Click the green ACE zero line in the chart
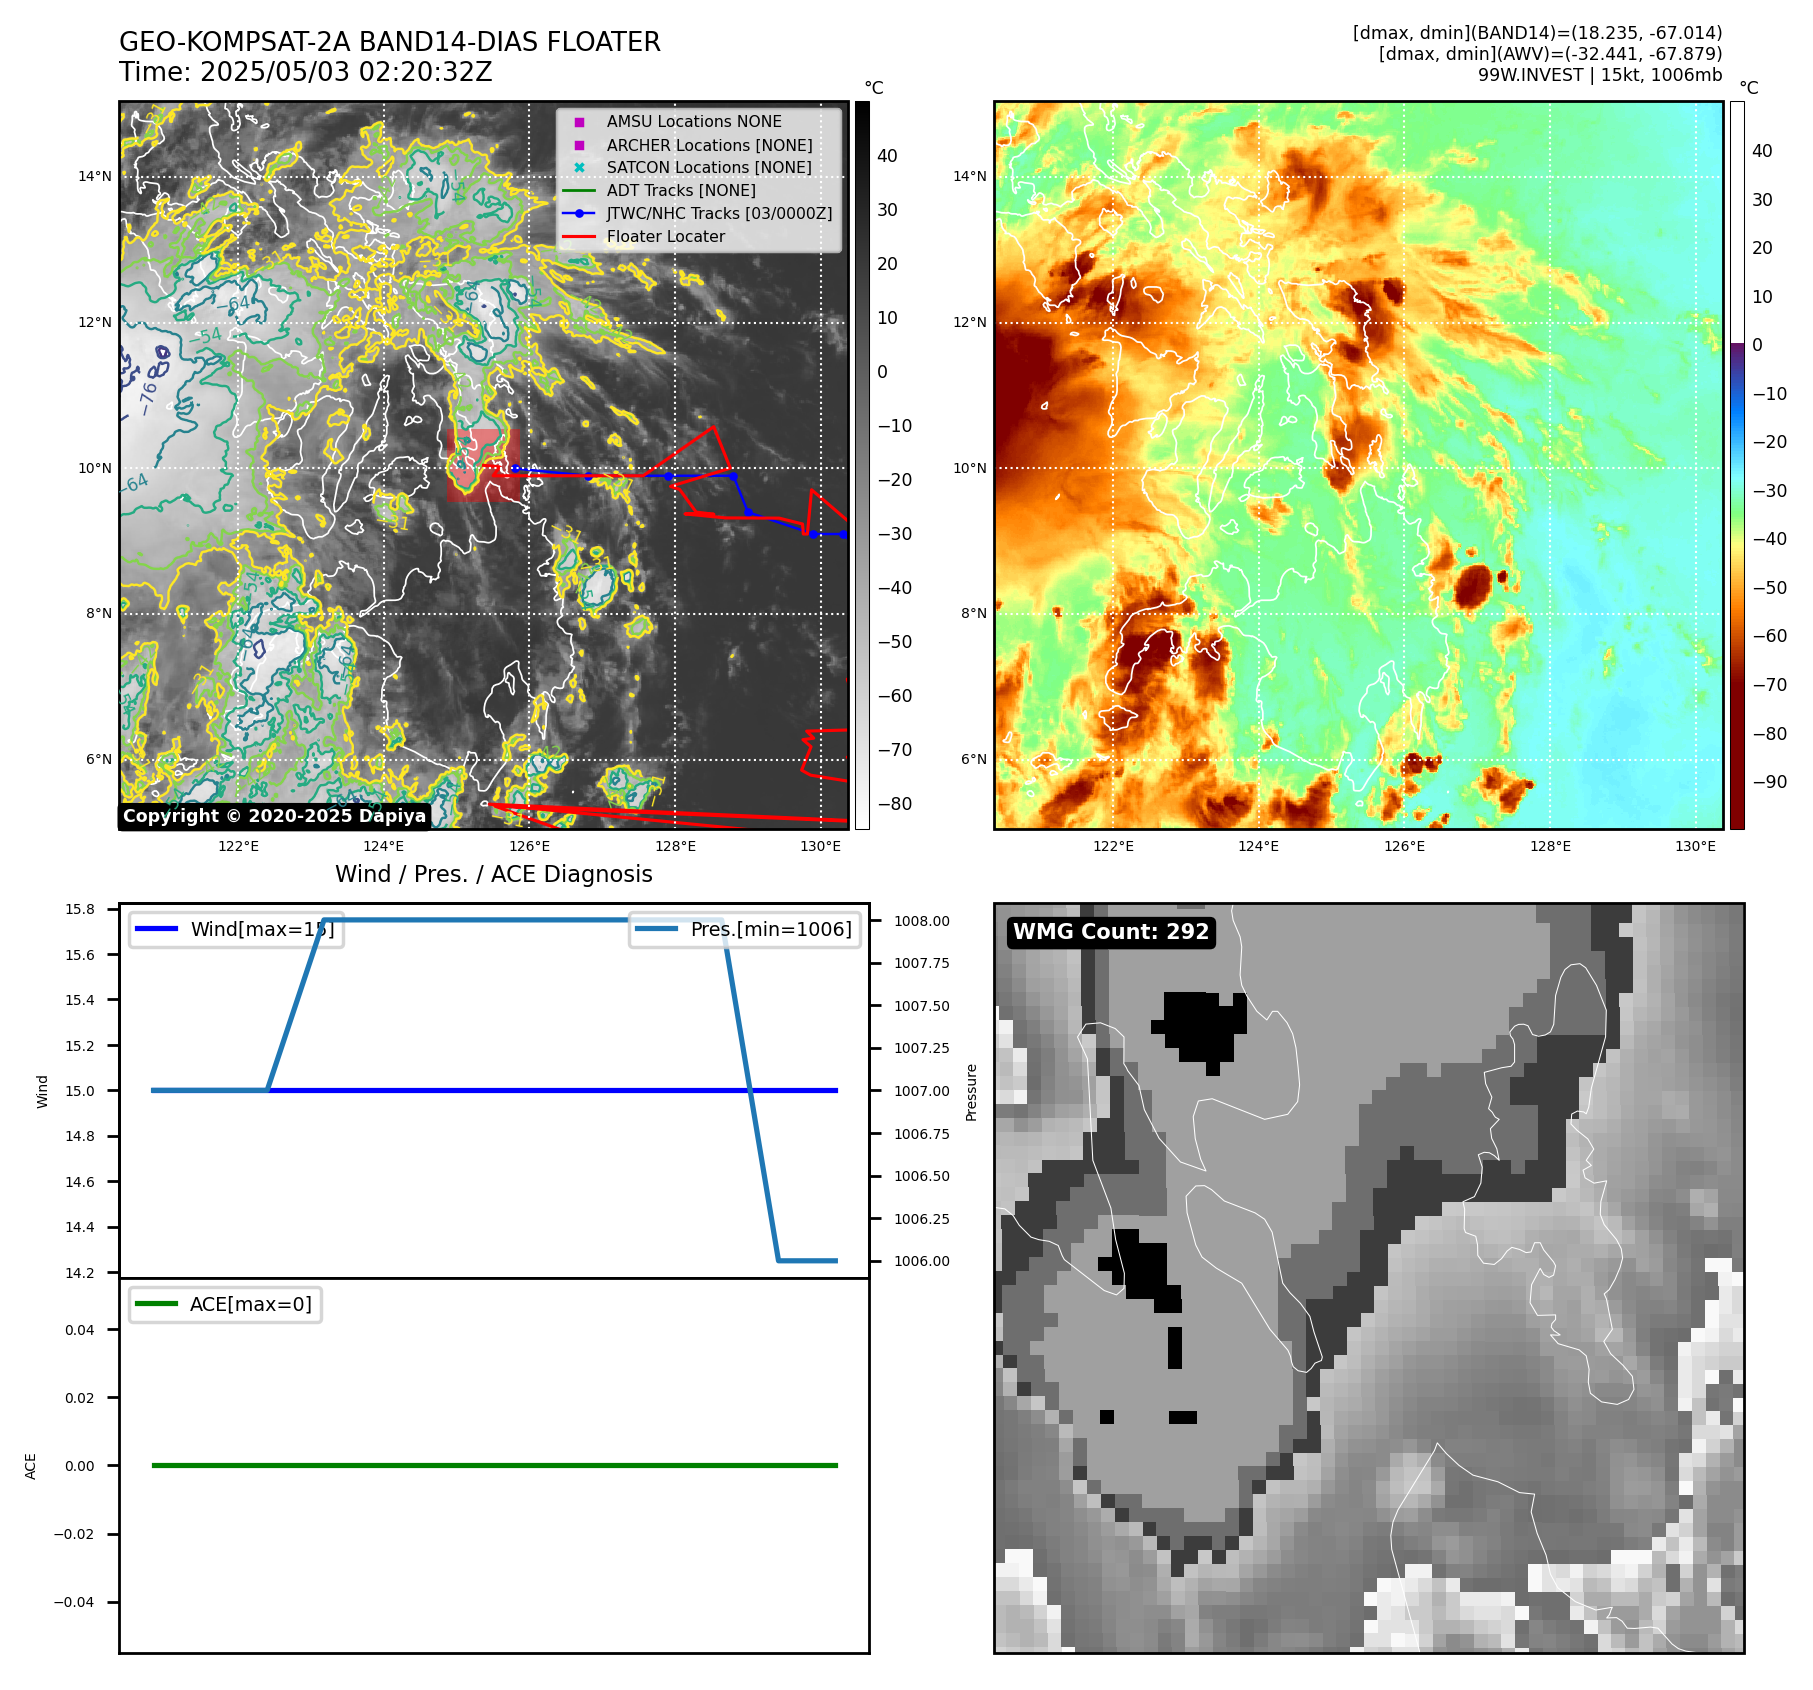The height and width of the screenshot is (1690, 1813). (x=494, y=1466)
